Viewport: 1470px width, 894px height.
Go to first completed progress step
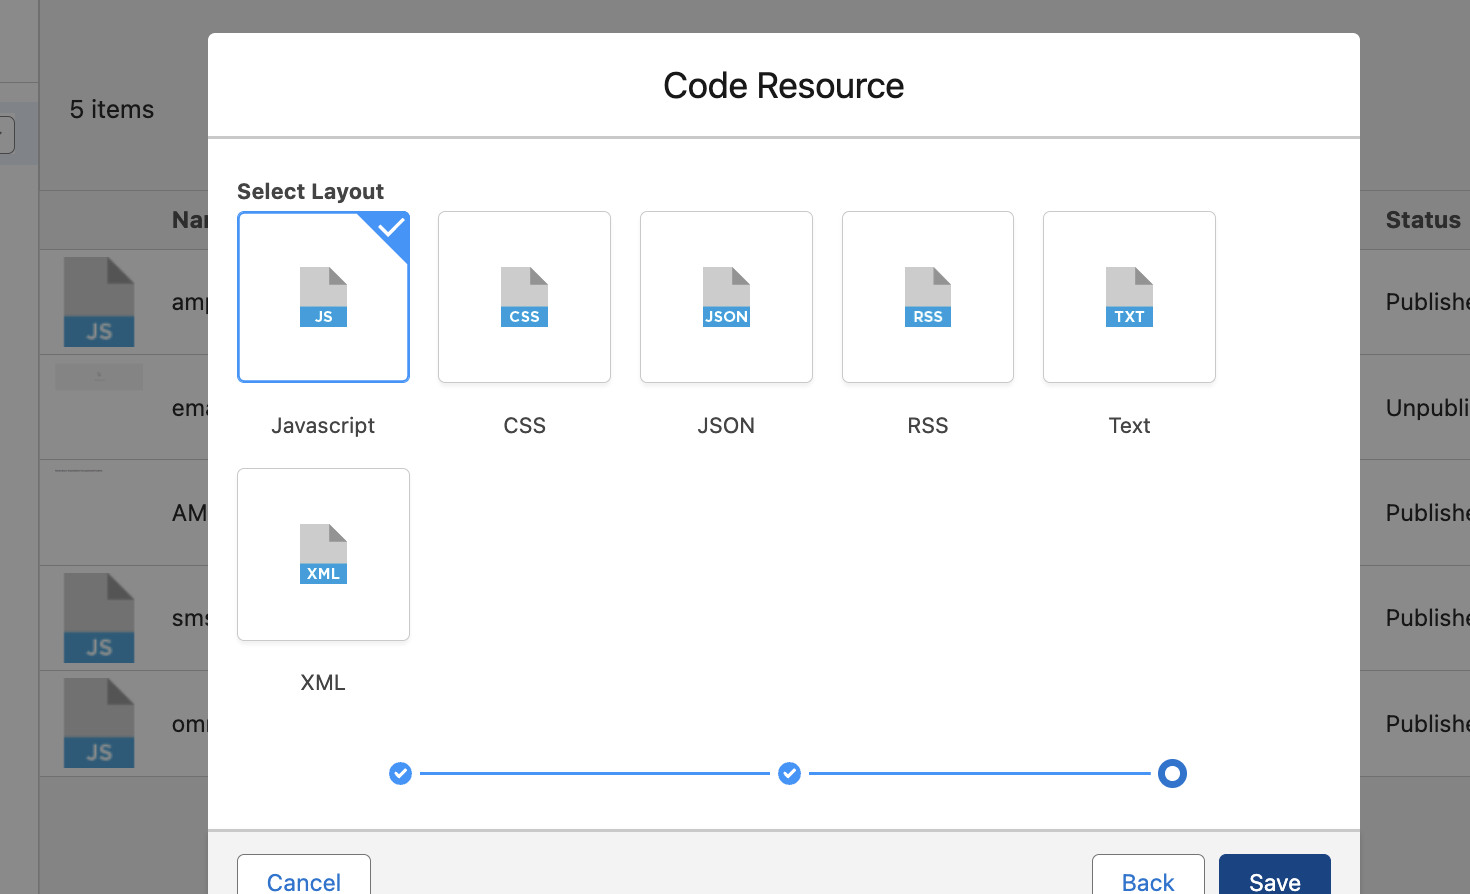(400, 773)
